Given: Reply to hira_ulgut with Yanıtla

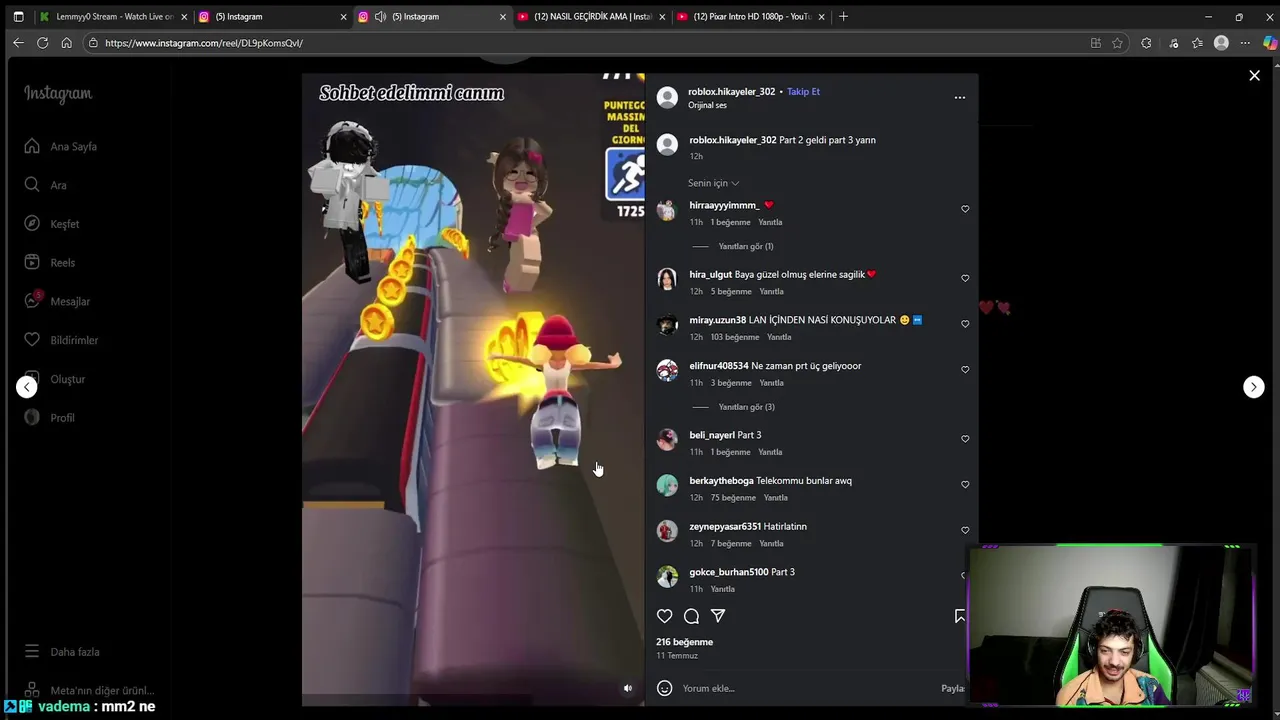Looking at the screenshot, I should pyautogui.click(x=771, y=292).
